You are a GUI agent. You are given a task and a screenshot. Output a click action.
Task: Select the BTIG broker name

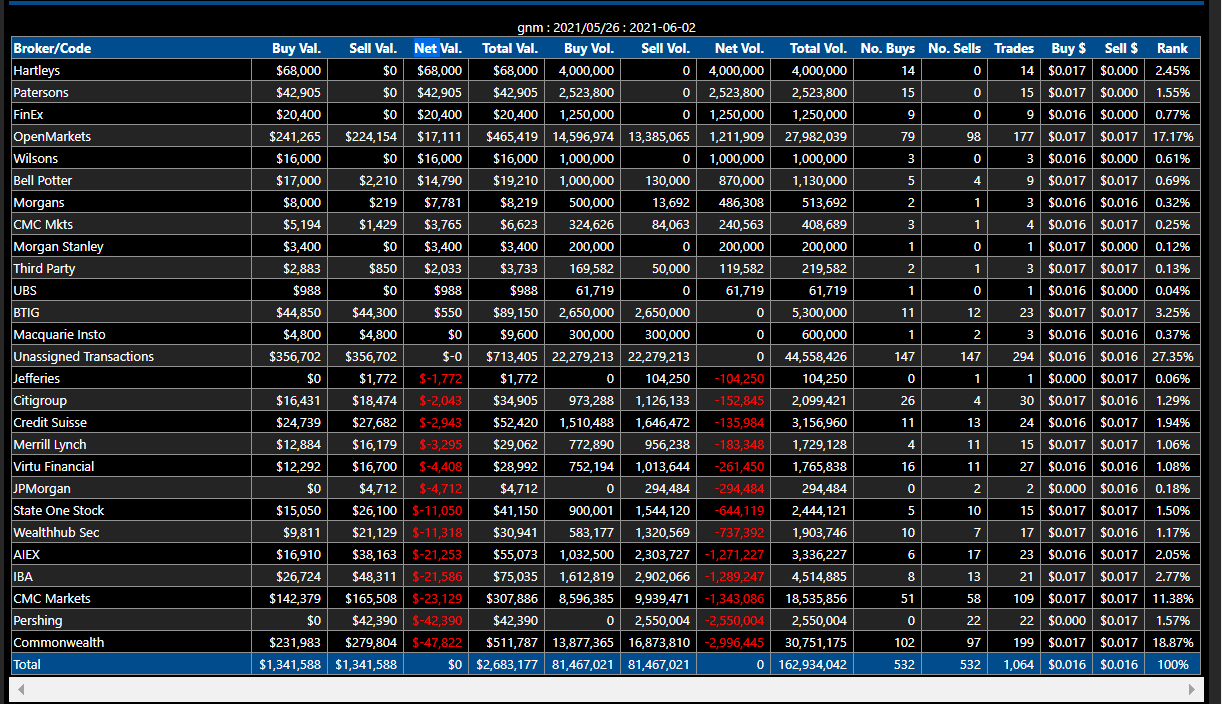[x=27, y=312]
